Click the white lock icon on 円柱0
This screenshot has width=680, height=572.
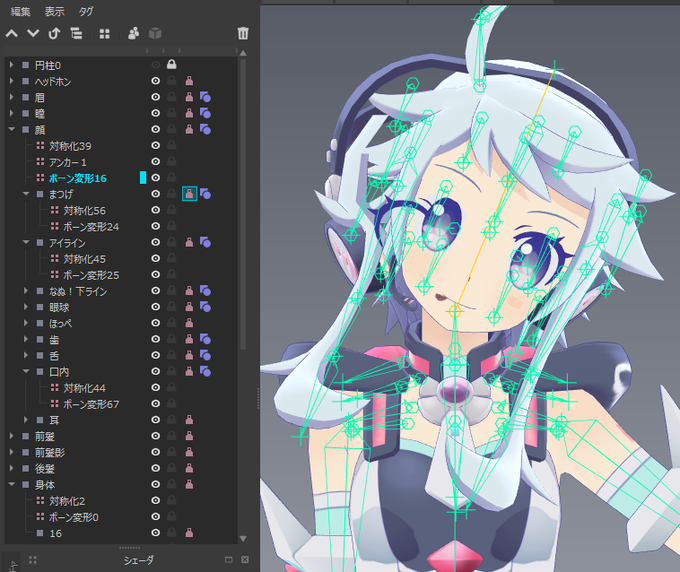pos(172,65)
